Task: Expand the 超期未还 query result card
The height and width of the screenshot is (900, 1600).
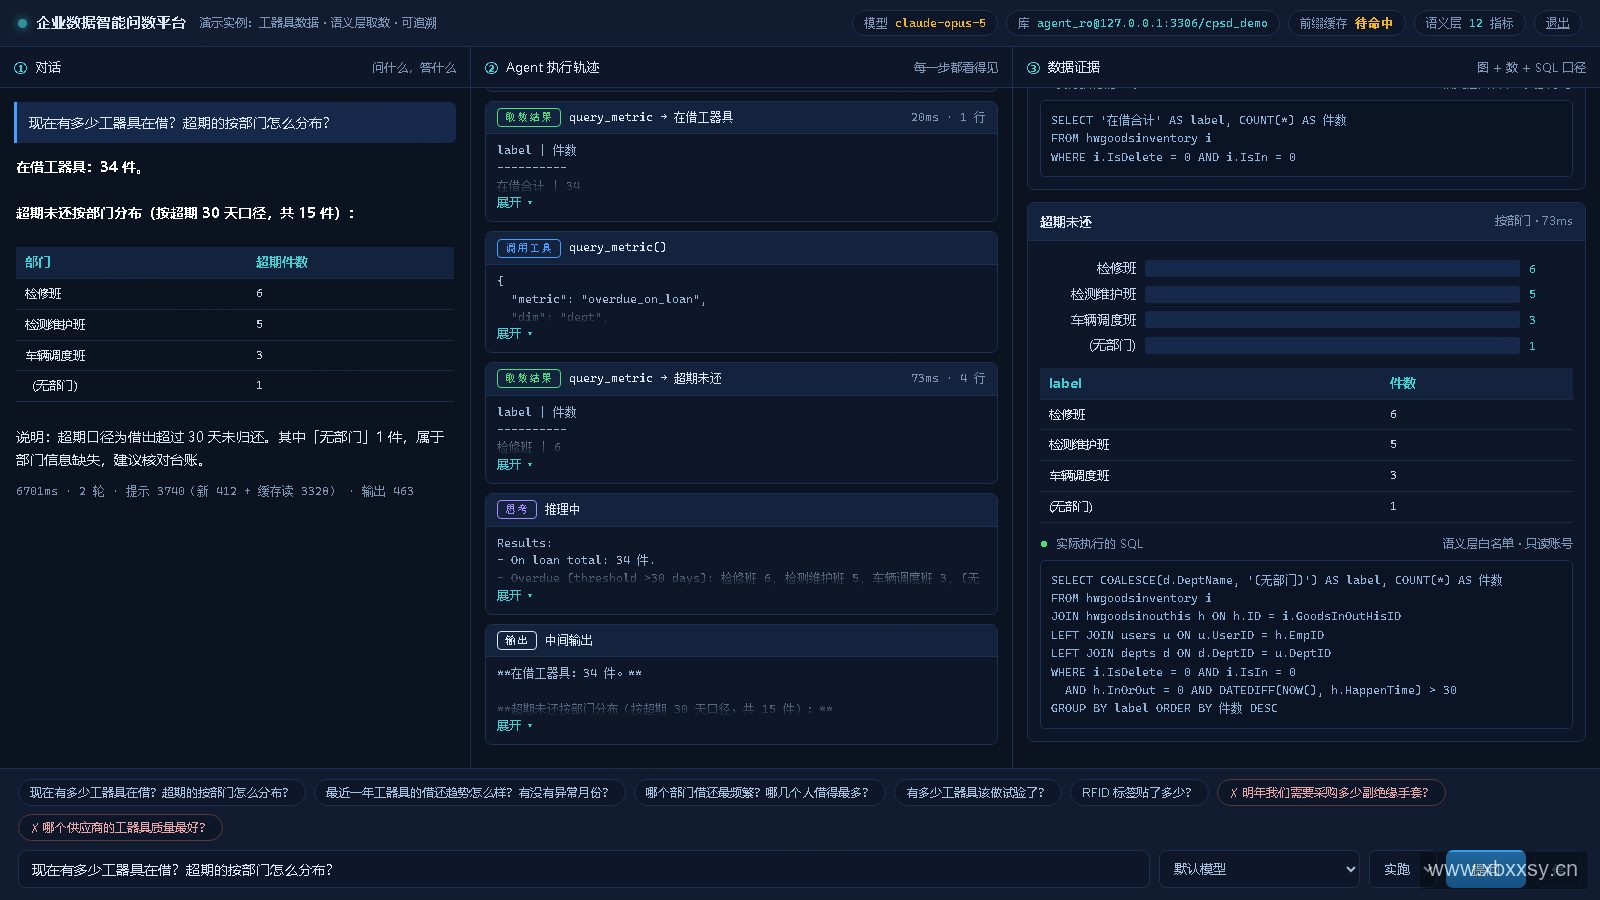Action: pyautogui.click(x=514, y=465)
